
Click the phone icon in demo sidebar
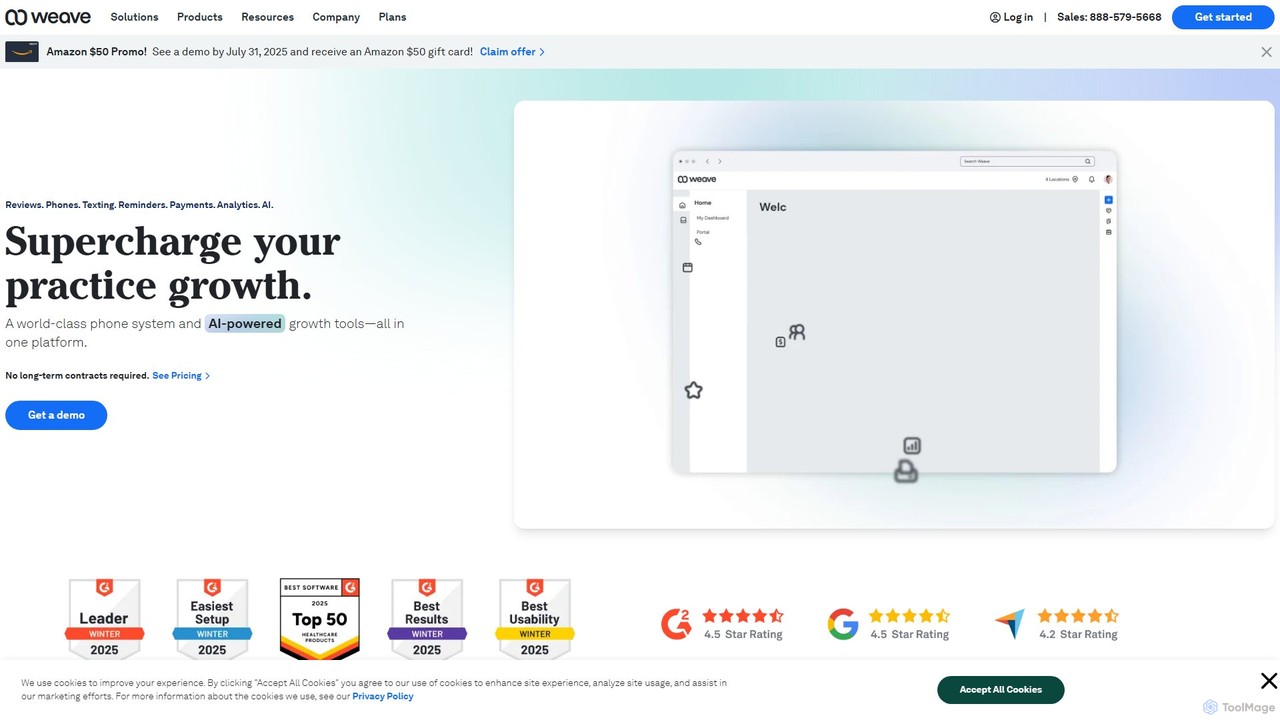[698, 242]
